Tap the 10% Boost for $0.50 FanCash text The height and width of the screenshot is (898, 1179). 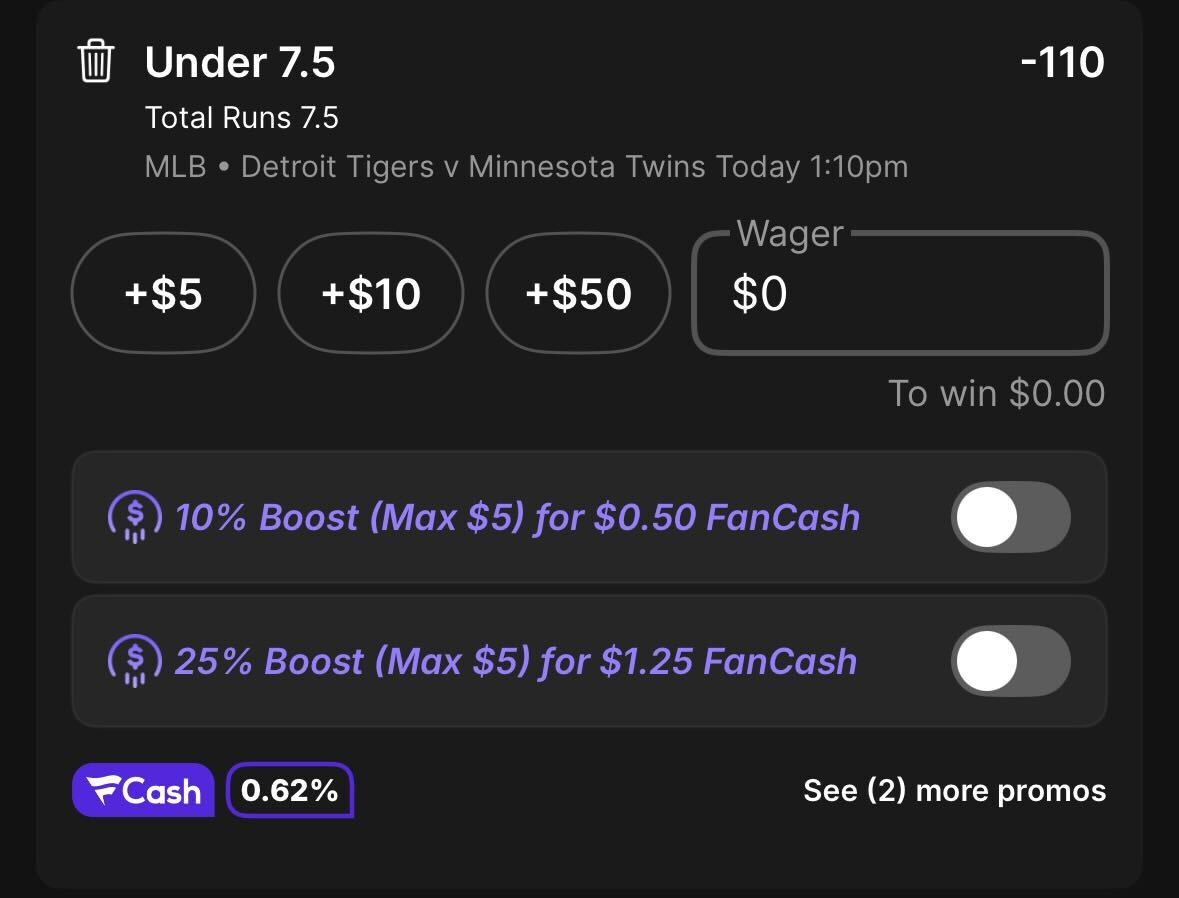coord(517,517)
